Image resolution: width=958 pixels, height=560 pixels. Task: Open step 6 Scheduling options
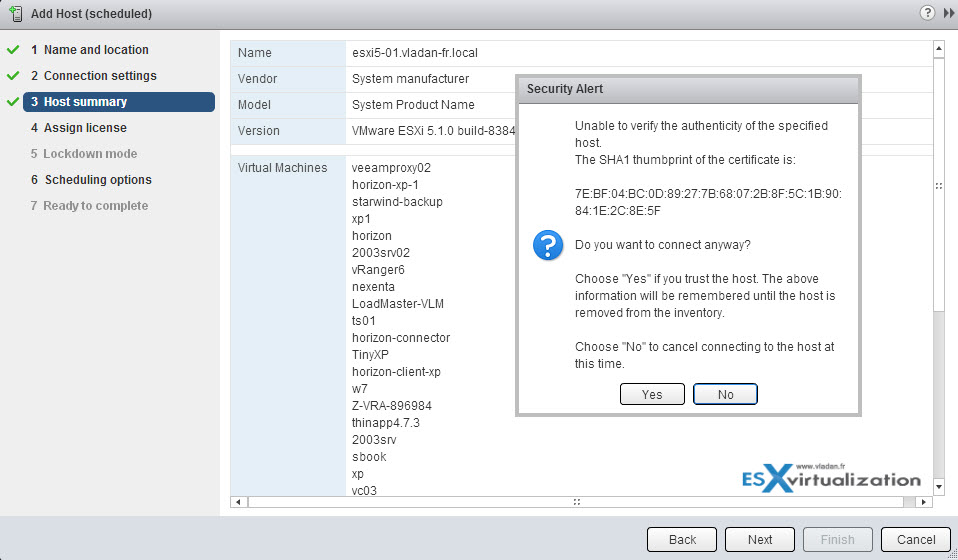(x=91, y=180)
